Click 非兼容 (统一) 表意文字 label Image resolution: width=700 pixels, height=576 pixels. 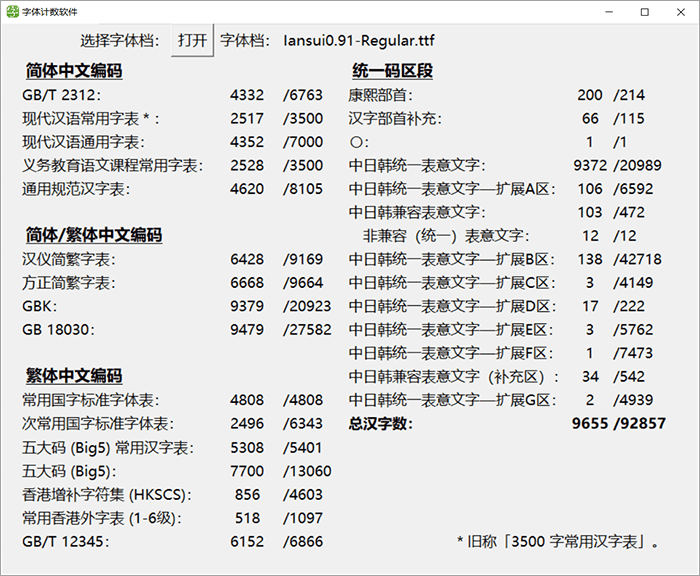[x=446, y=236]
